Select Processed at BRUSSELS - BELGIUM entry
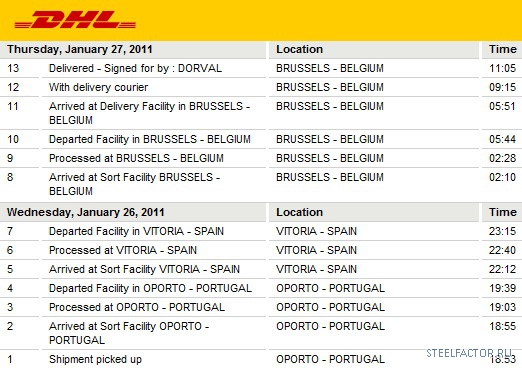 tap(136, 158)
